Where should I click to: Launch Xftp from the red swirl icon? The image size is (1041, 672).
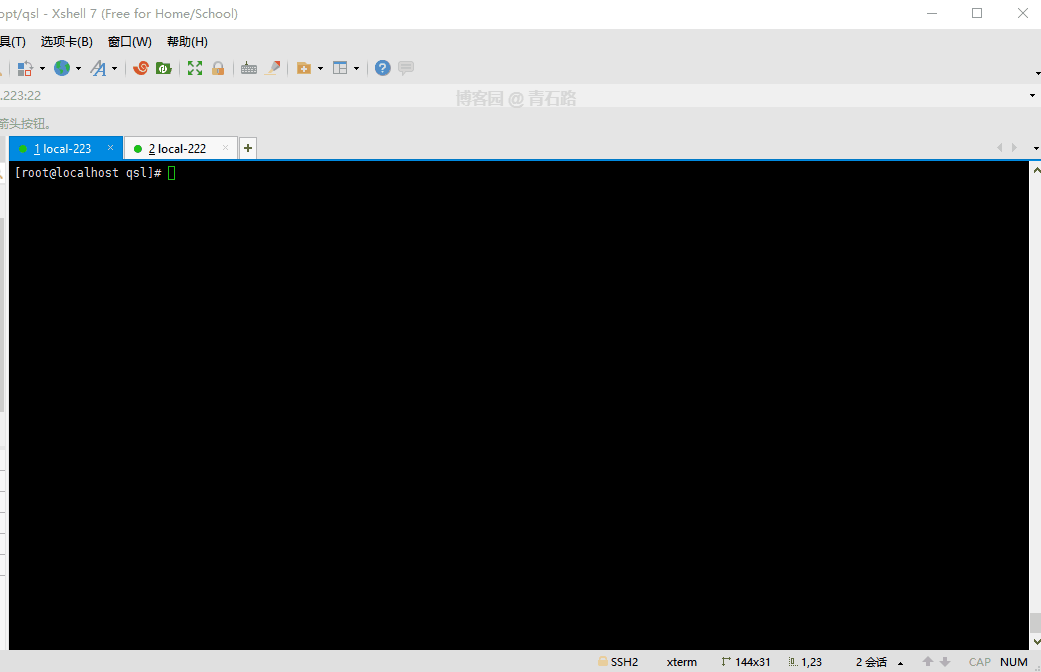[x=141, y=68]
